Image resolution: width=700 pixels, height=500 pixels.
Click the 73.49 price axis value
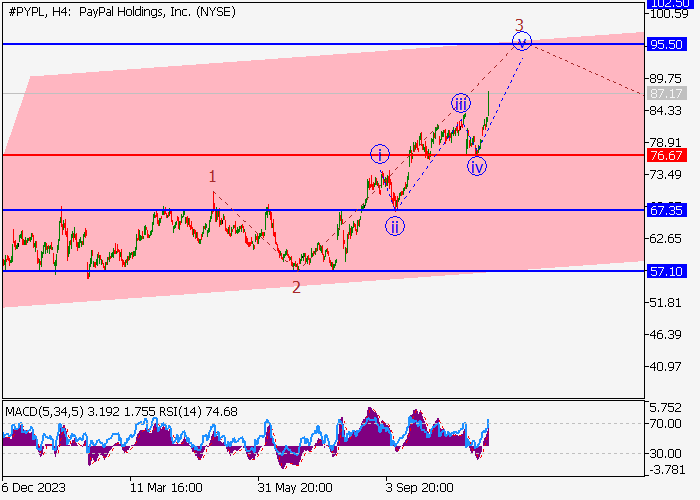(x=666, y=175)
